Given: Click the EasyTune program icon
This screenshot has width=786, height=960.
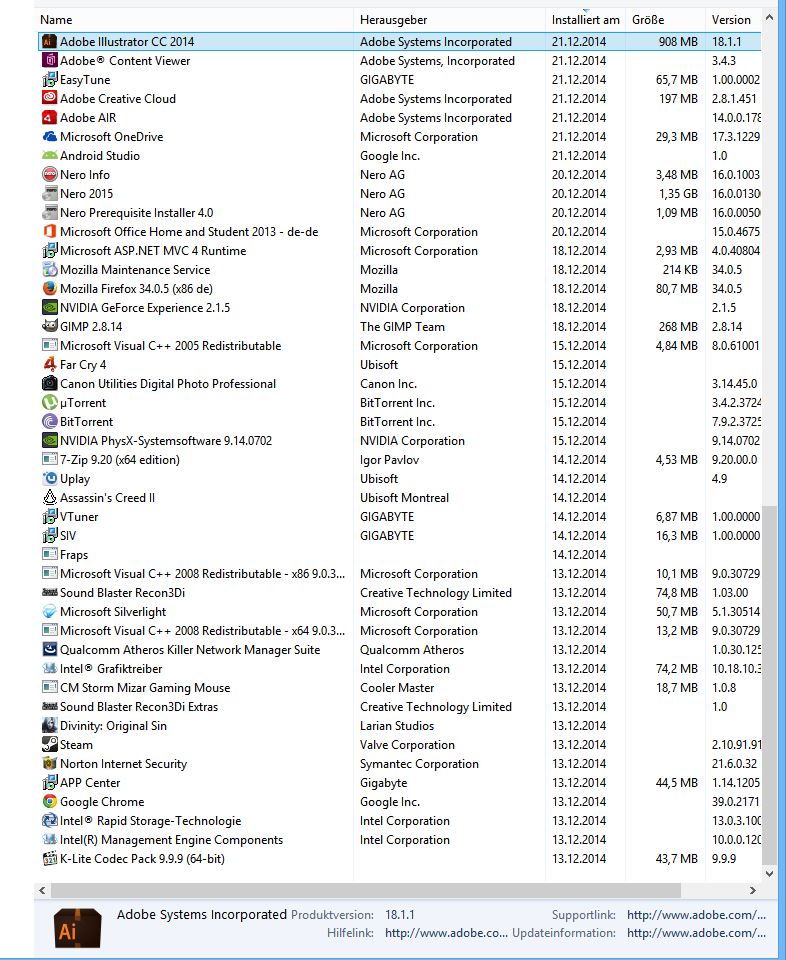Looking at the screenshot, I should pyautogui.click(x=50, y=80).
